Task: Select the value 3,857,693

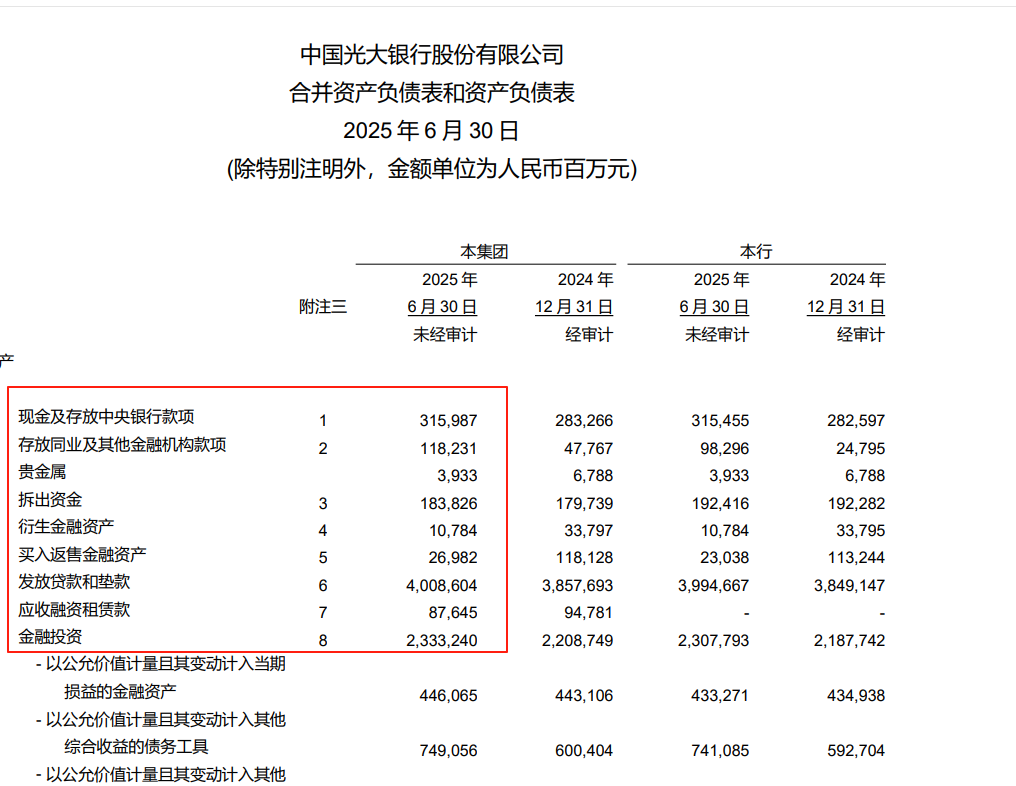Action: (577, 586)
